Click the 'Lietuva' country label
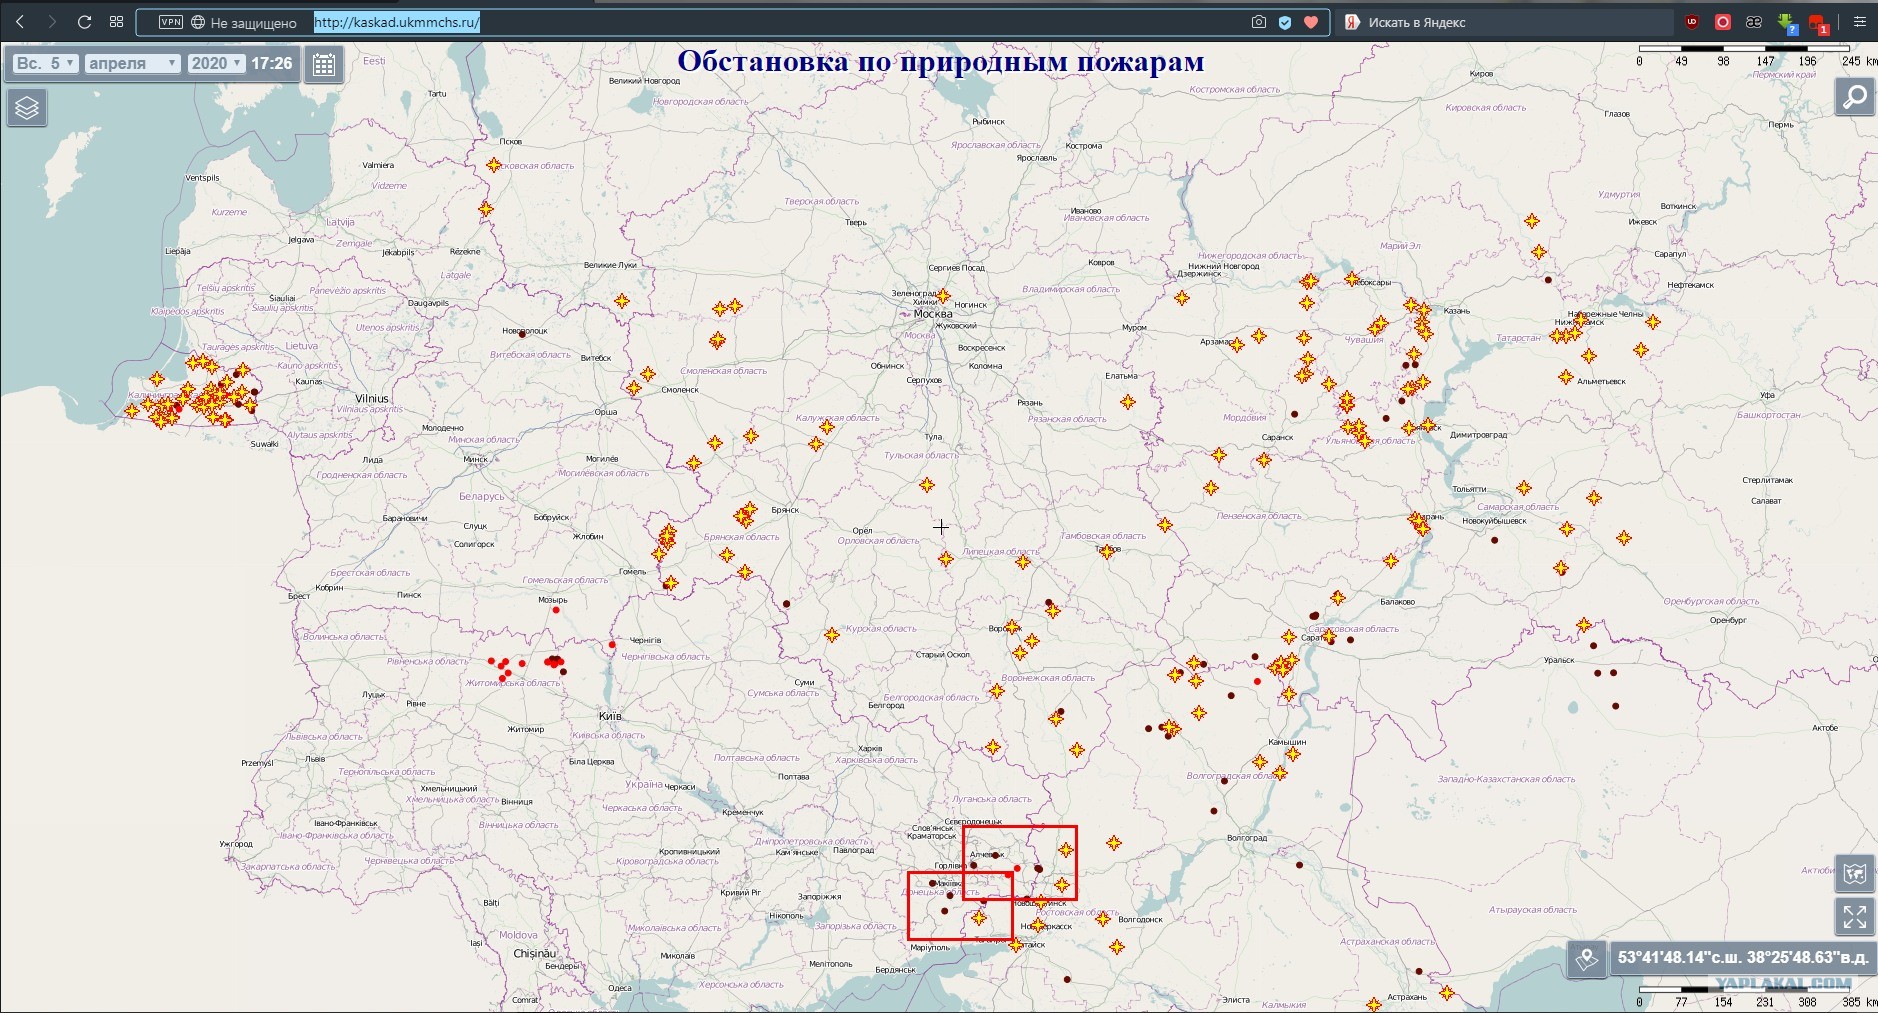1878x1013 pixels. (301, 346)
